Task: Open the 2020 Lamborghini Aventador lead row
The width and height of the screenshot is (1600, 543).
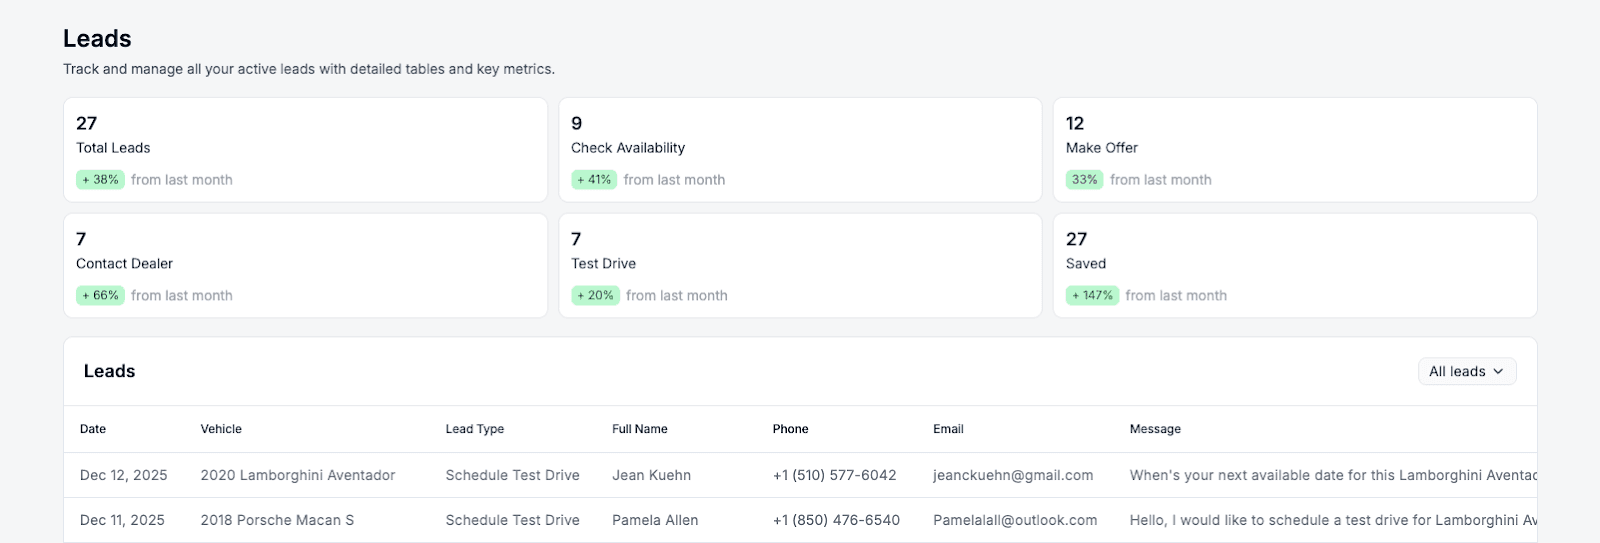Action: click(298, 476)
